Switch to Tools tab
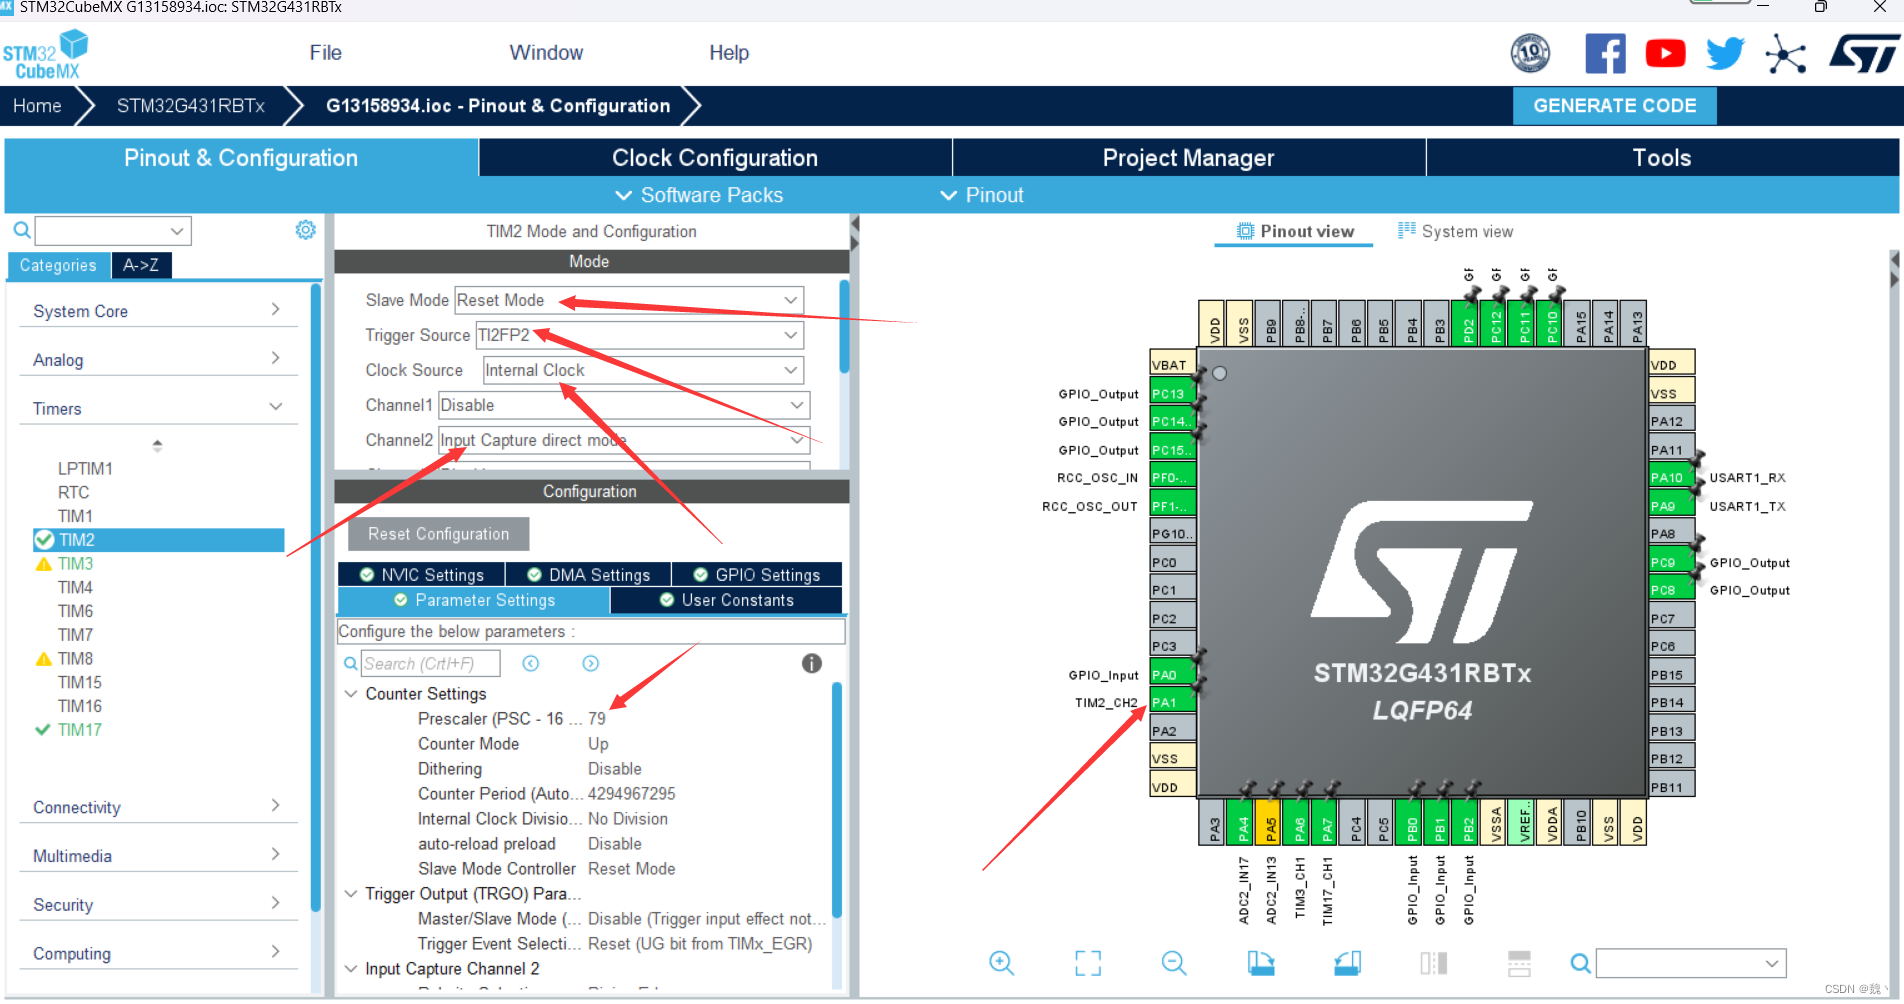 (1662, 158)
